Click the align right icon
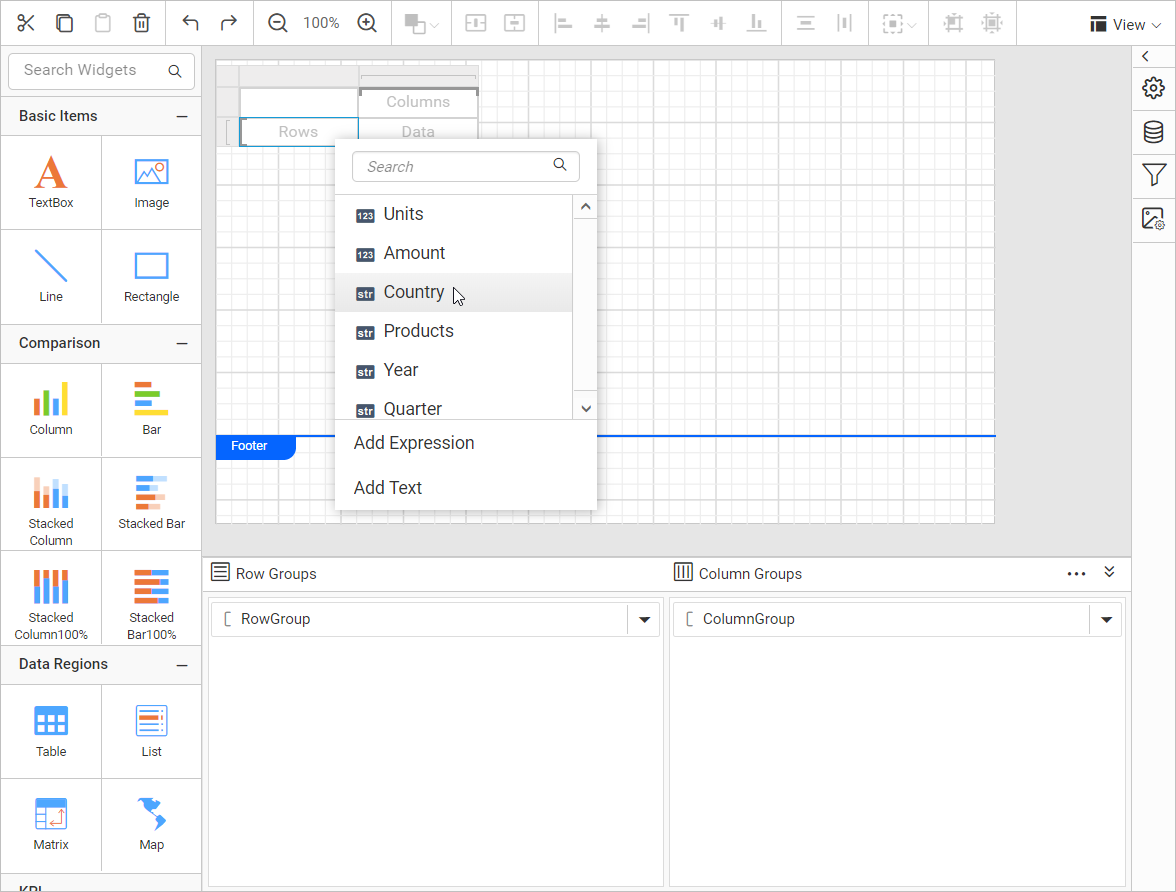Image resolution: width=1176 pixels, height=892 pixels. pyautogui.click(x=640, y=24)
